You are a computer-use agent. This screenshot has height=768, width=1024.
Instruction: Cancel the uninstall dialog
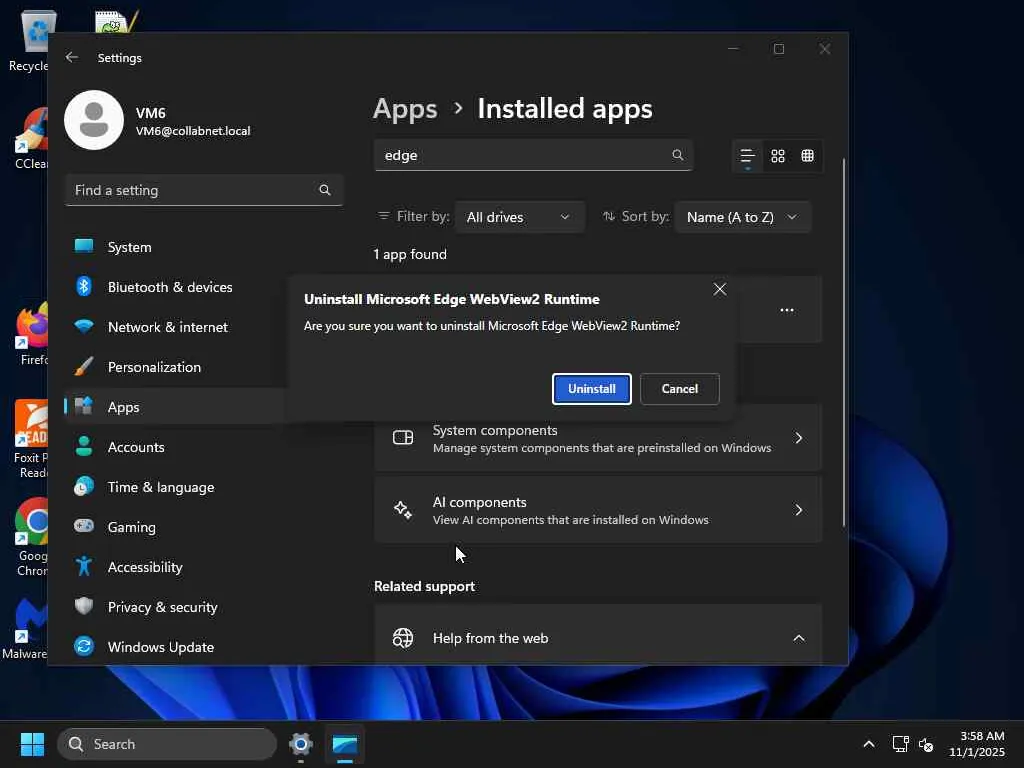tap(679, 389)
